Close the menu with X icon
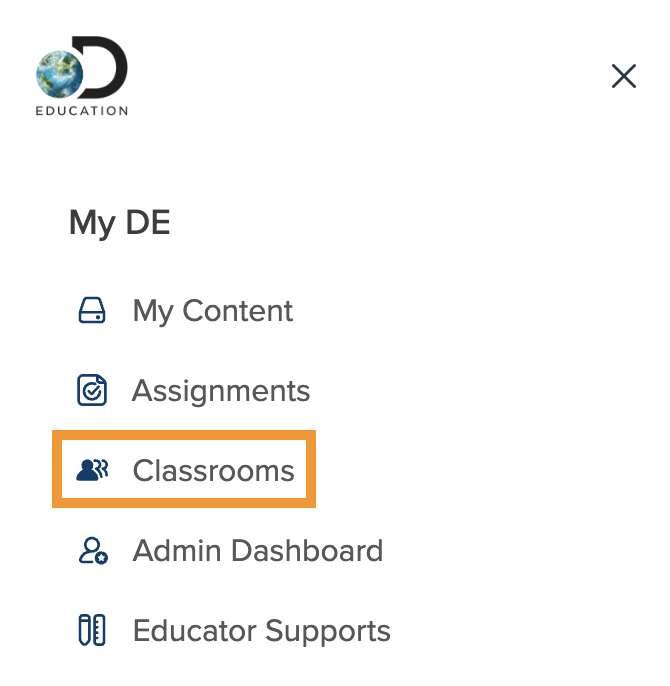Screen dimensions: 670x686 pyautogui.click(x=624, y=76)
